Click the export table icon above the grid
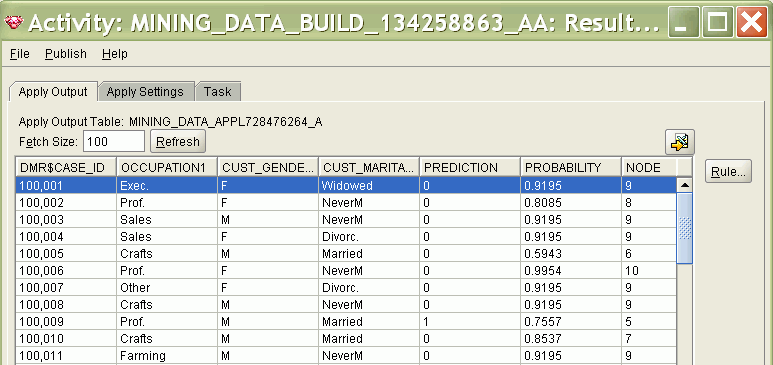Image resolution: width=773 pixels, height=365 pixels. point(680,143)
